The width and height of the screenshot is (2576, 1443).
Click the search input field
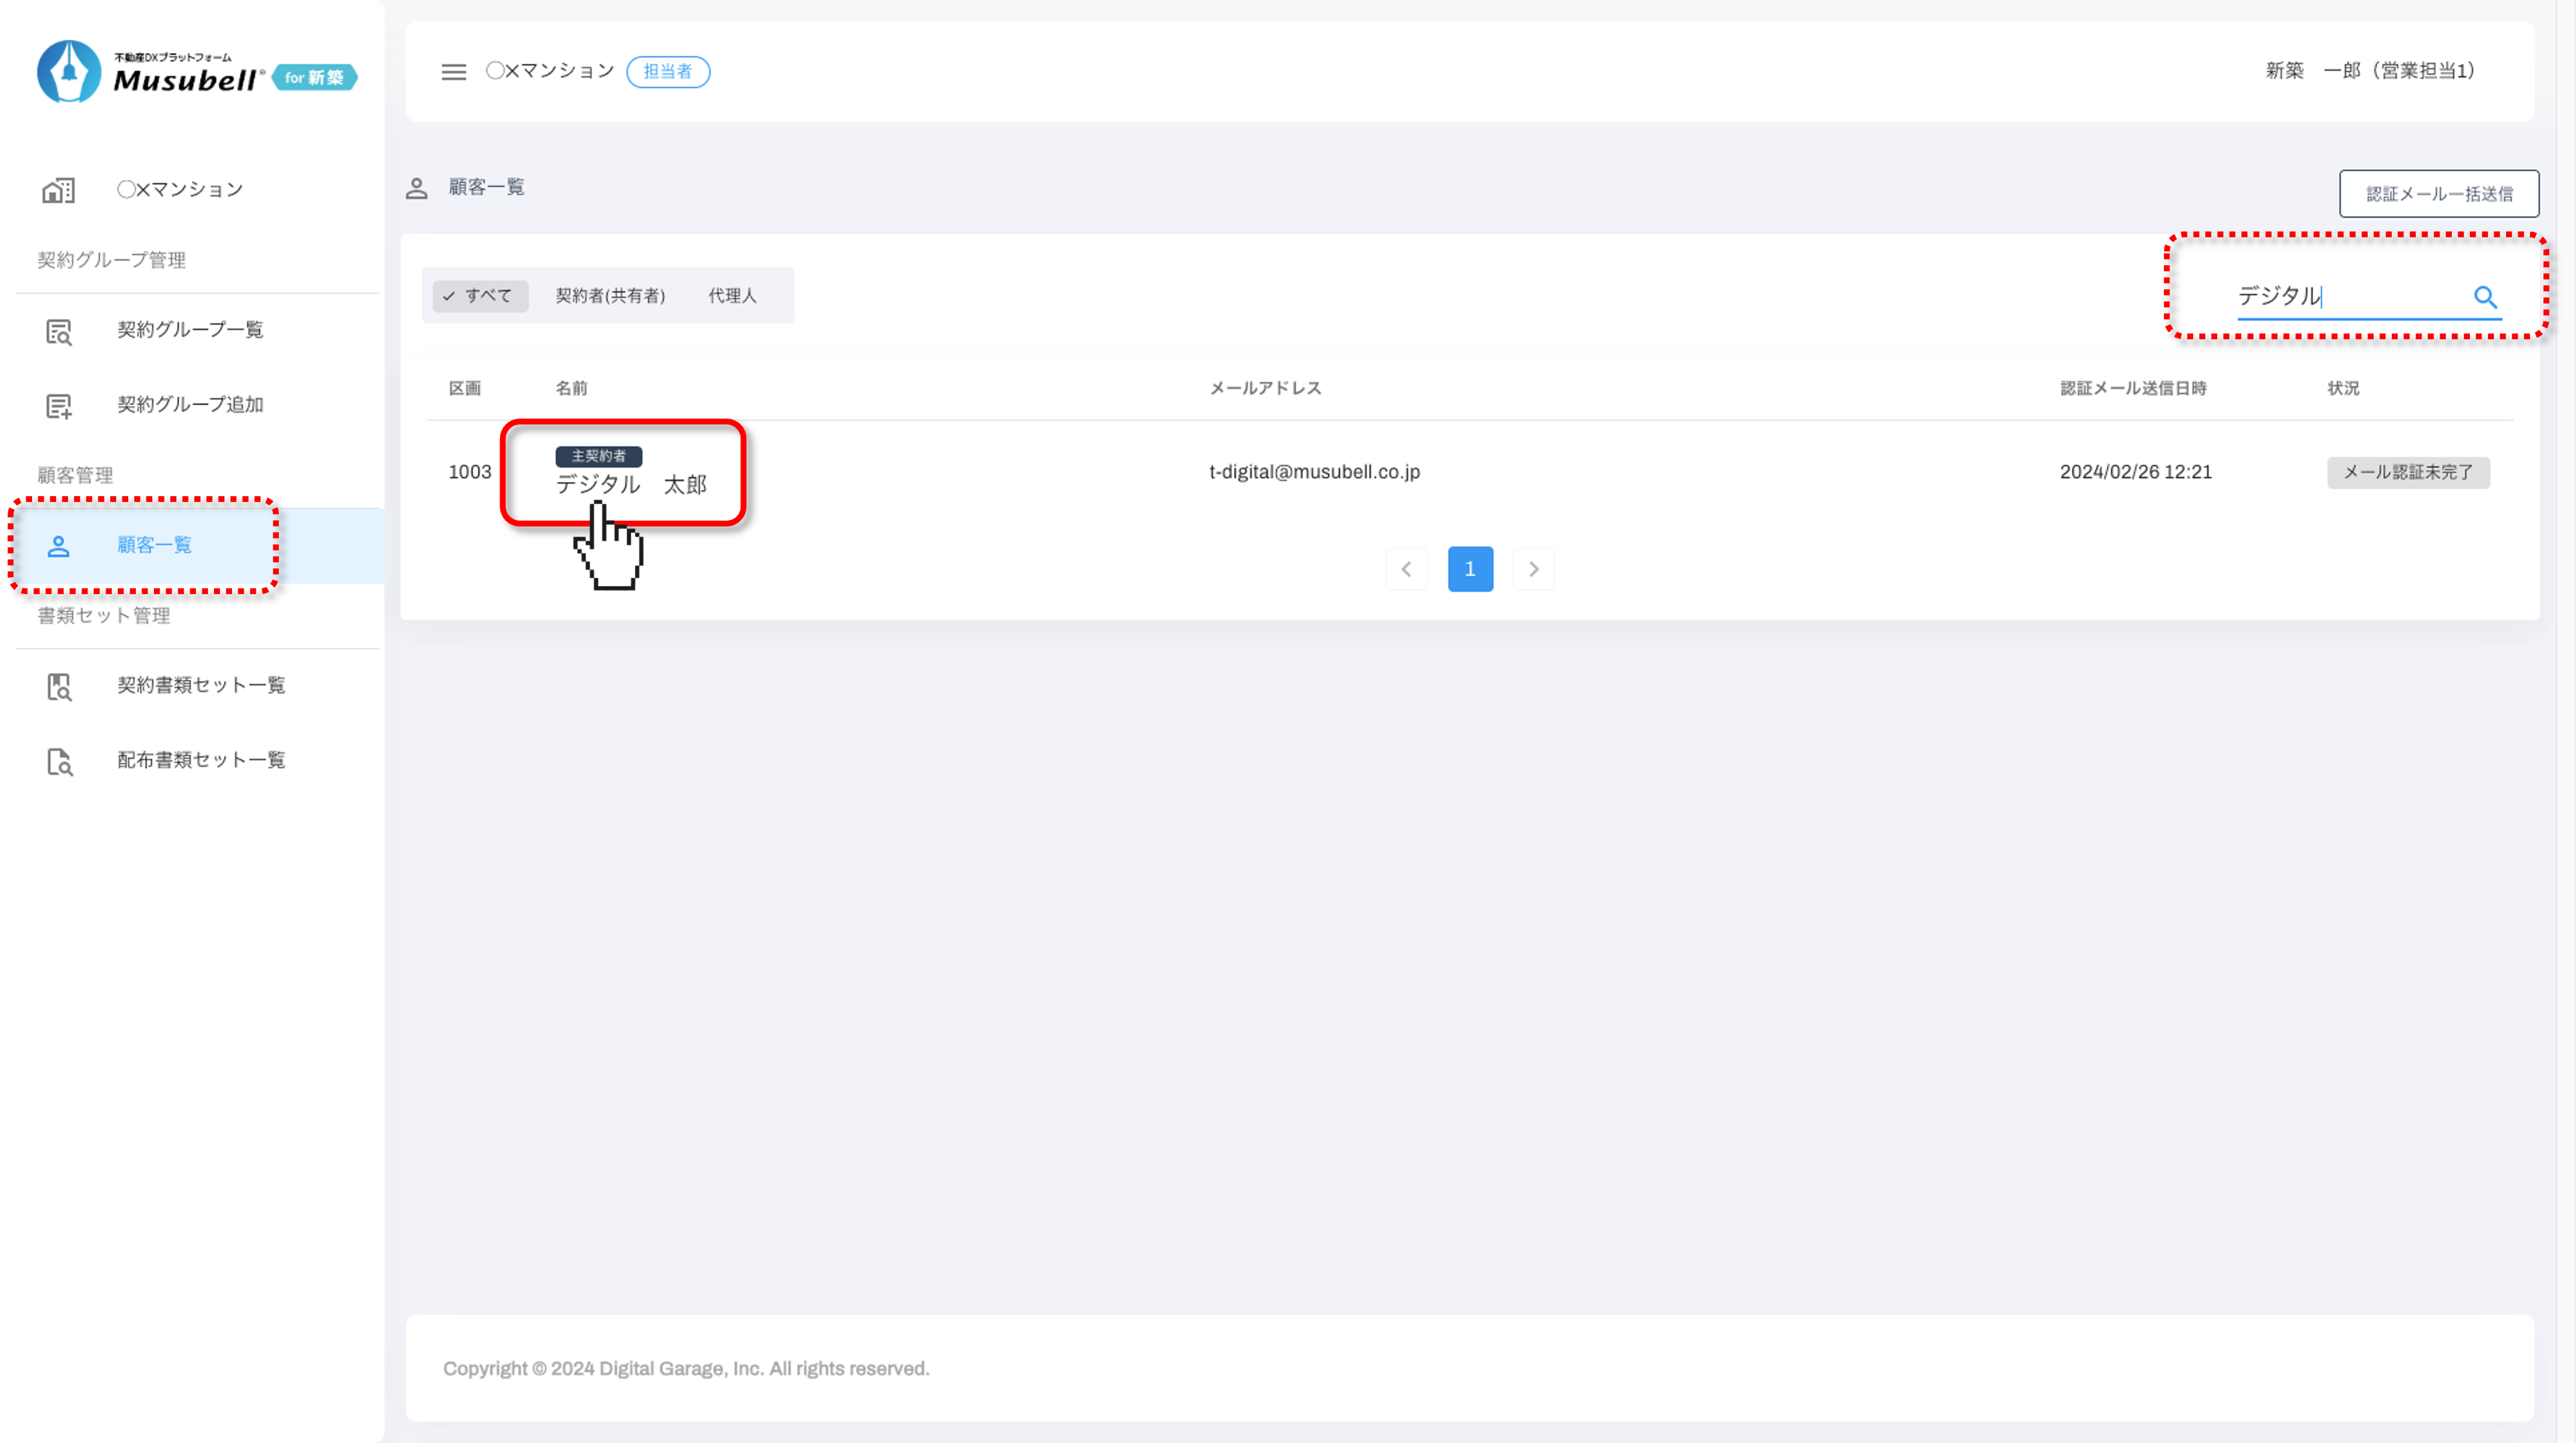[2345, 296]
